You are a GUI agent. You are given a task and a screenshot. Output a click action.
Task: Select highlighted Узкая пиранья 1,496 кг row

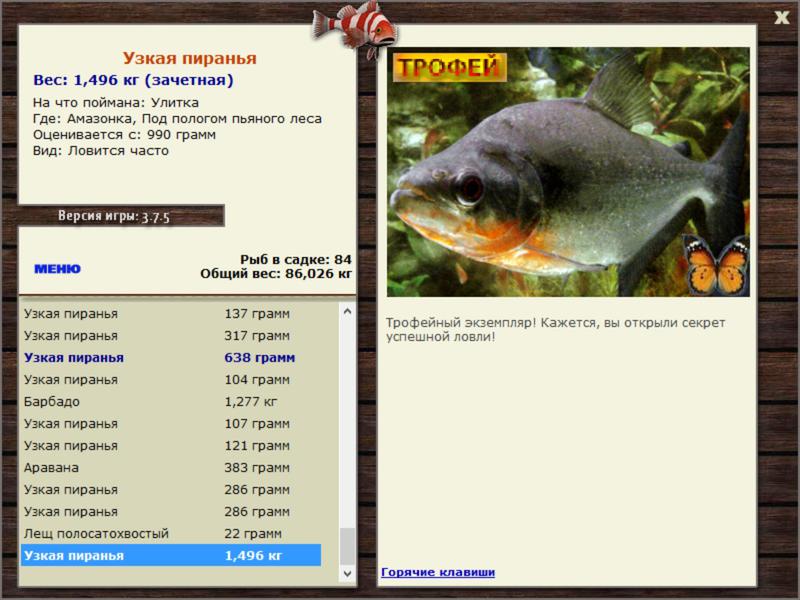pyautogui.click(x=171, y=555)
